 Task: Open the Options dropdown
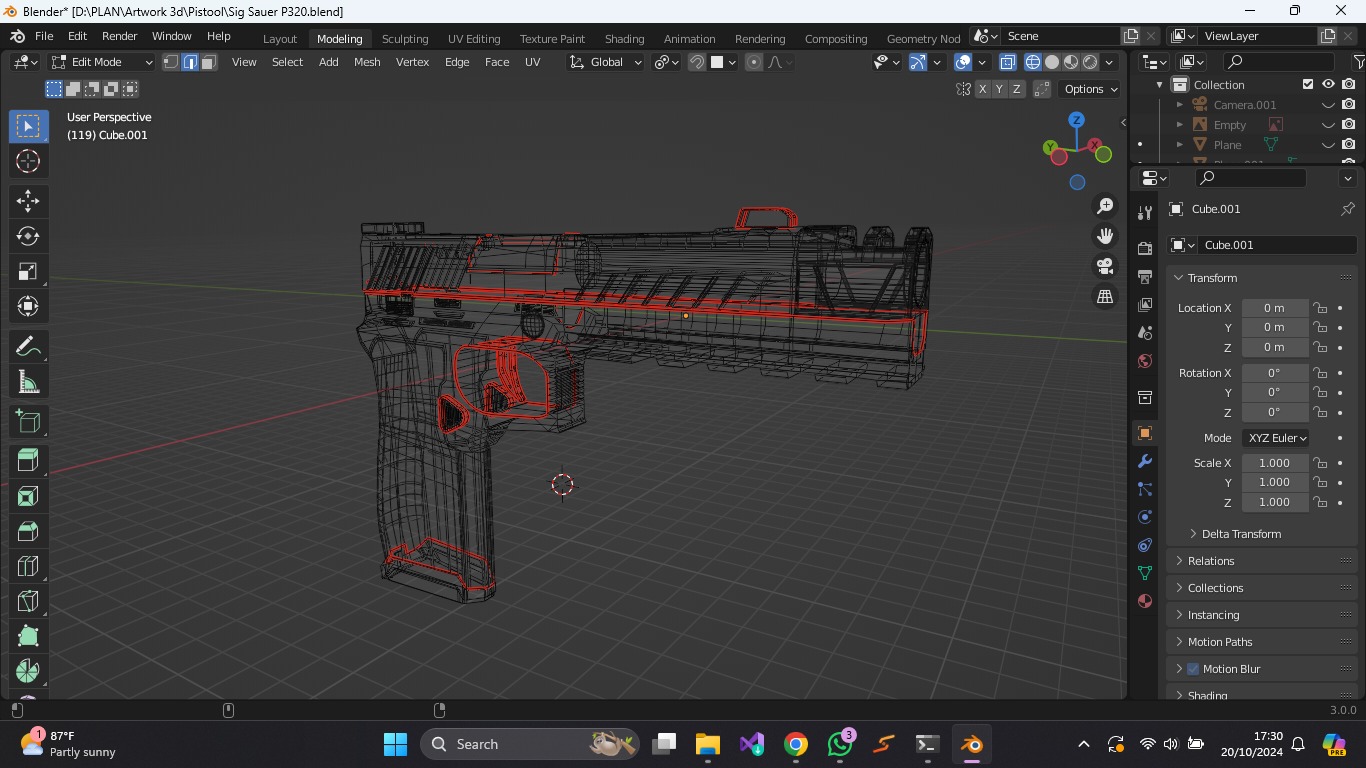tap(1090, 89)
